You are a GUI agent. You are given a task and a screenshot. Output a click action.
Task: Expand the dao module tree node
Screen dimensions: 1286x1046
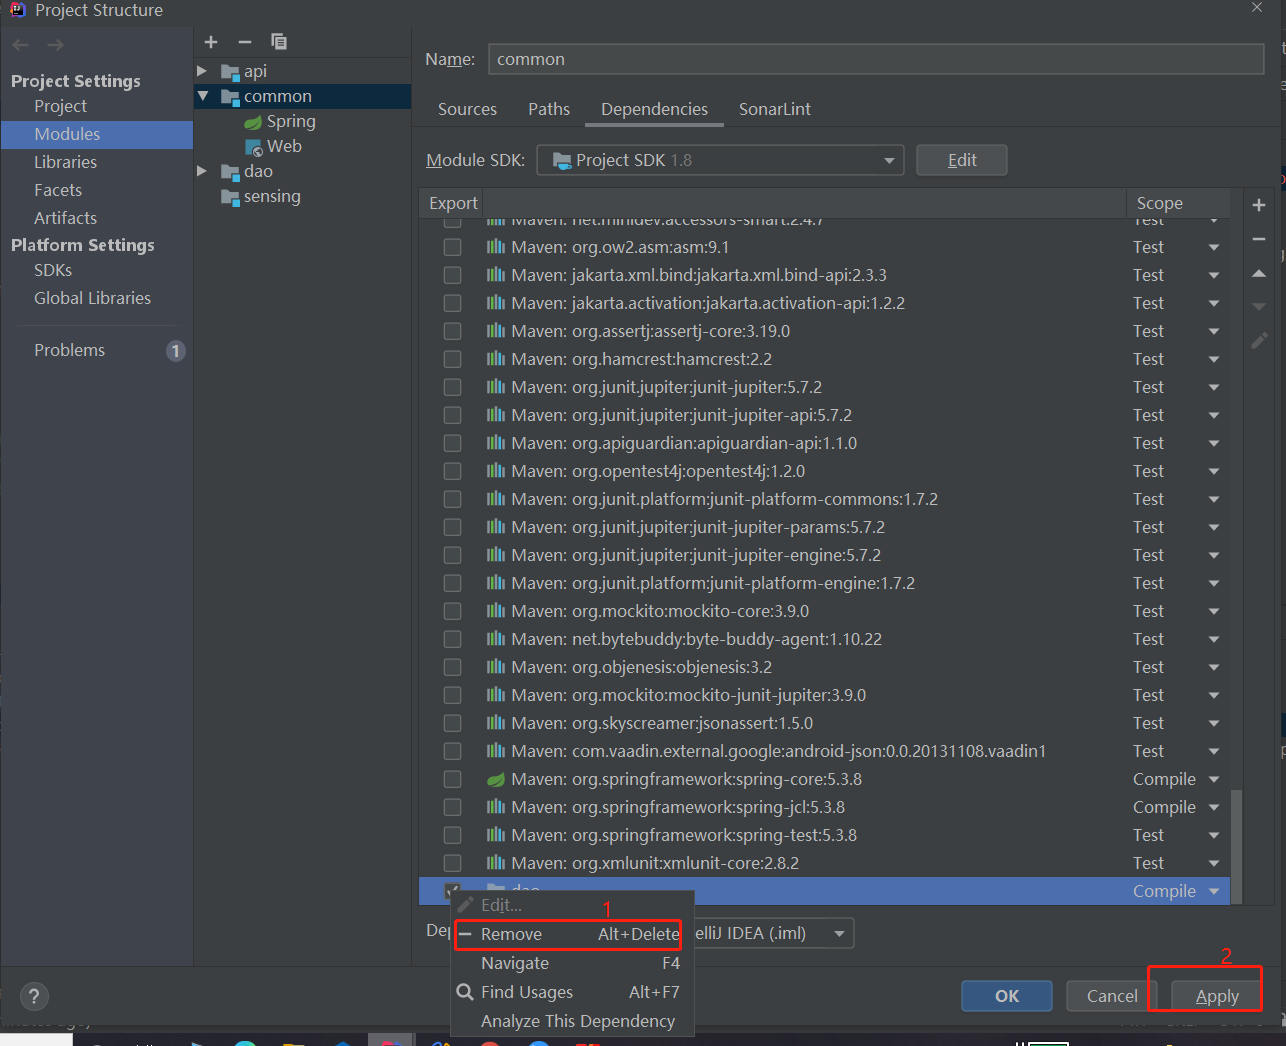pyautogui.click(x=202, y=171)
